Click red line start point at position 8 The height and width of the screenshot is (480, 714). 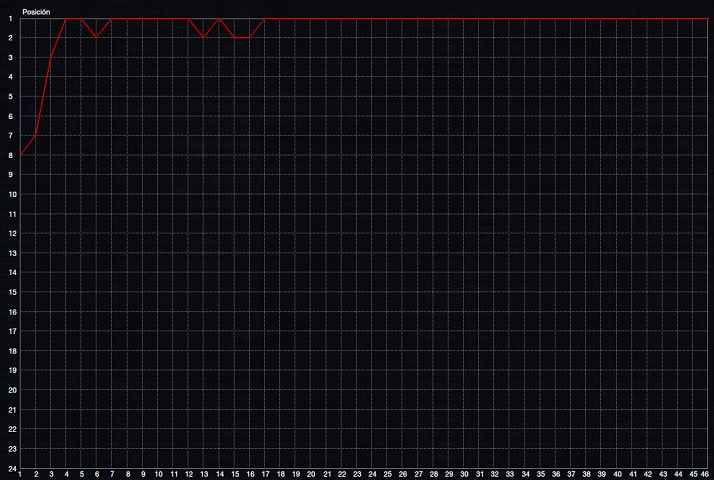click(20, 155)
